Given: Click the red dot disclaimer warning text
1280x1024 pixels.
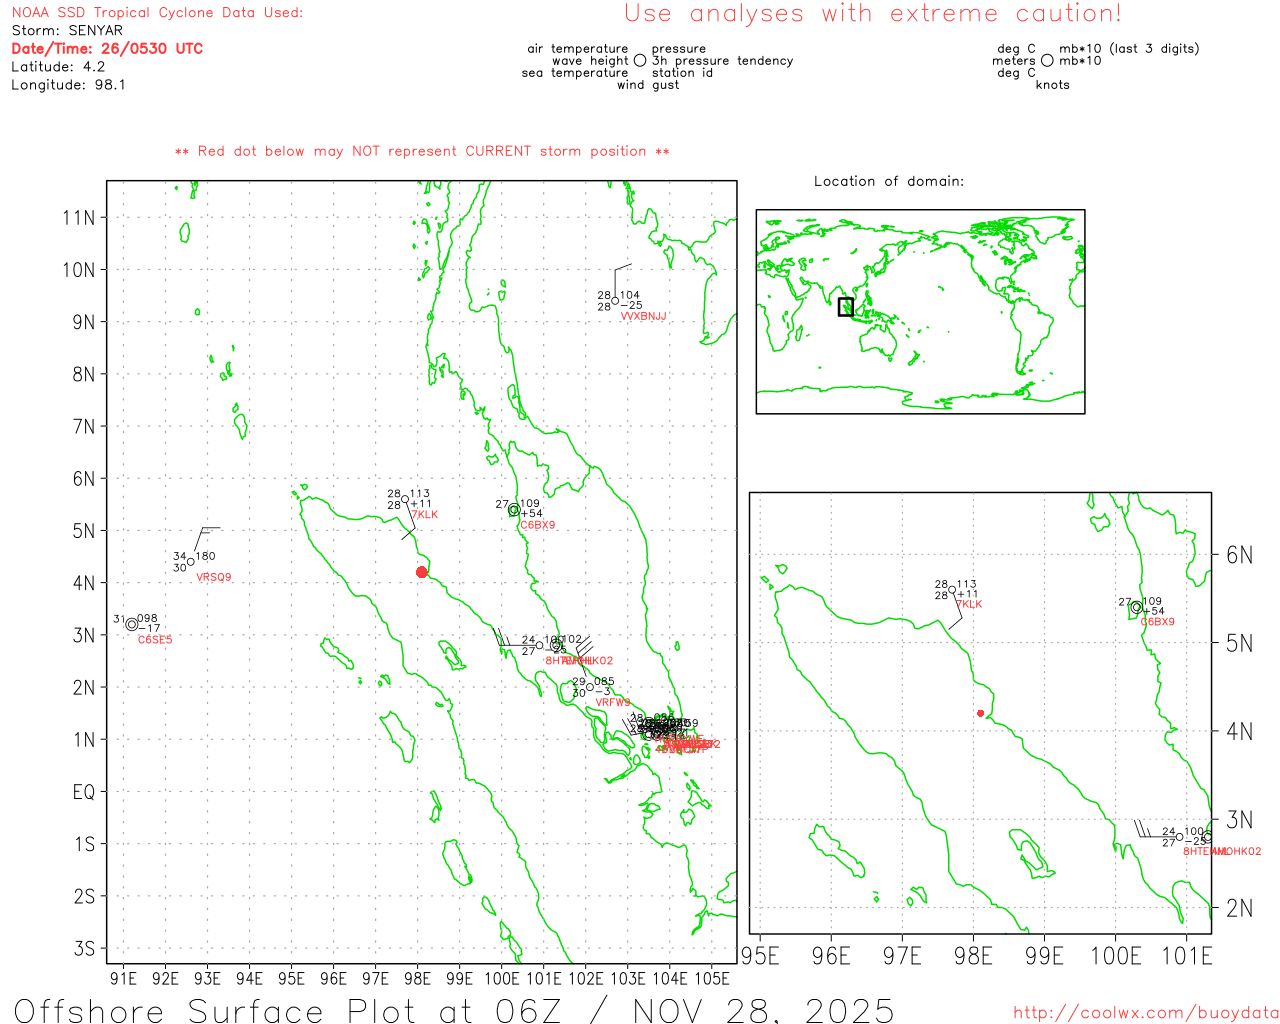Looking at the screenshot, I should tap(422, 151).
